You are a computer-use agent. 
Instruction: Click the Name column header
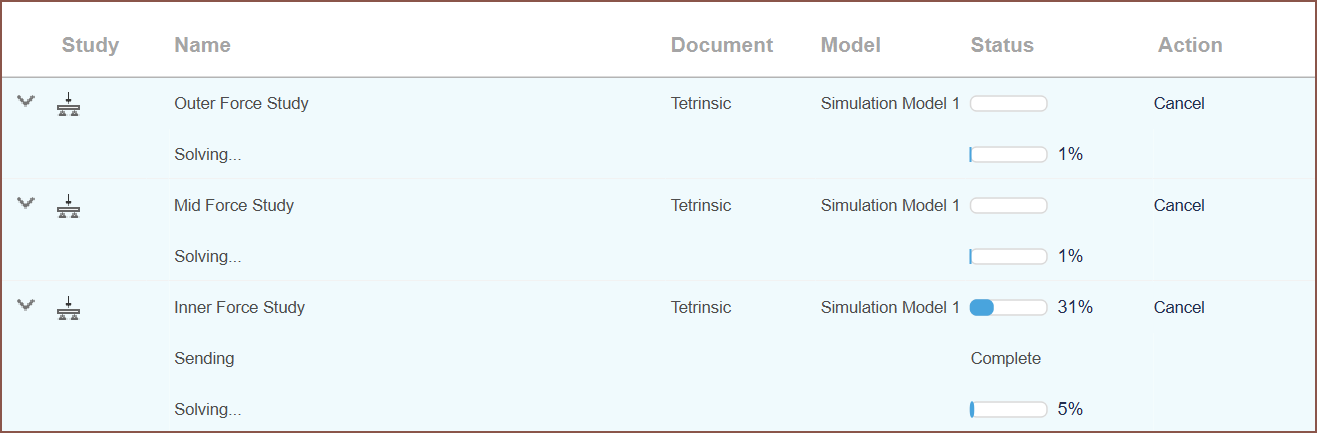click(202, 45)
